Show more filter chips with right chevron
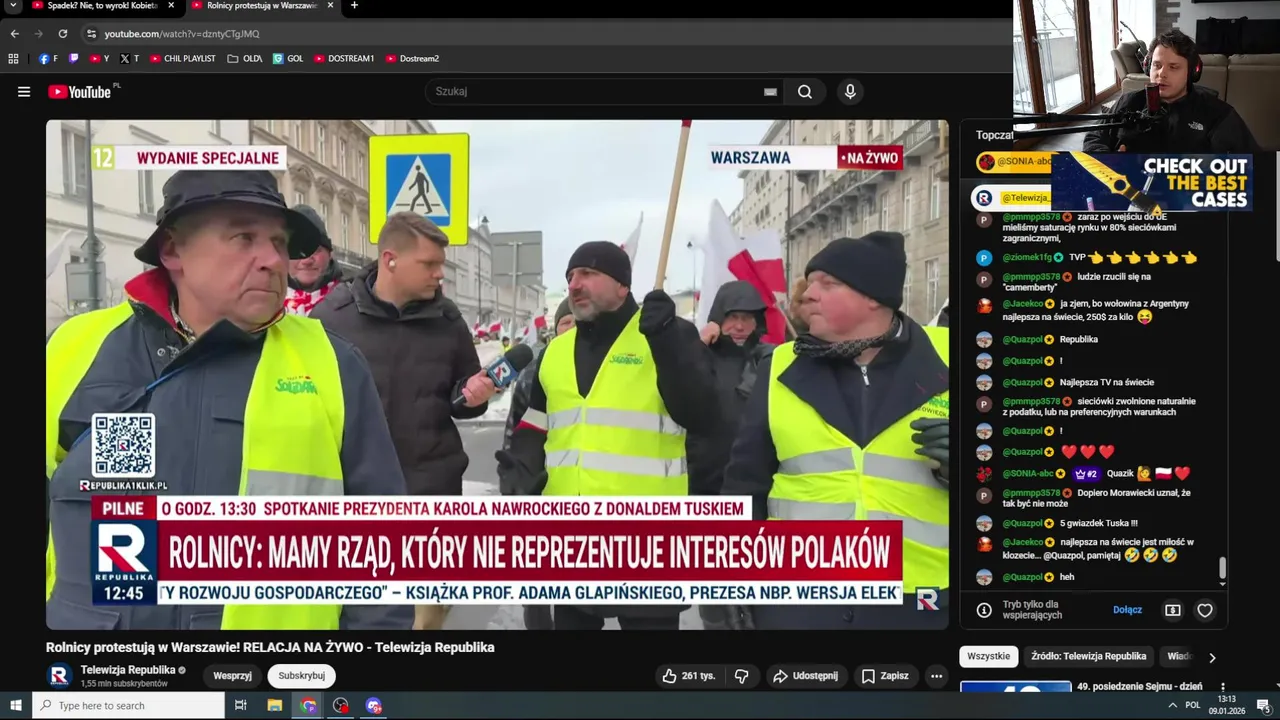Image resolution: width=1280 pixels, height=720 pixels. (1212, 657)
